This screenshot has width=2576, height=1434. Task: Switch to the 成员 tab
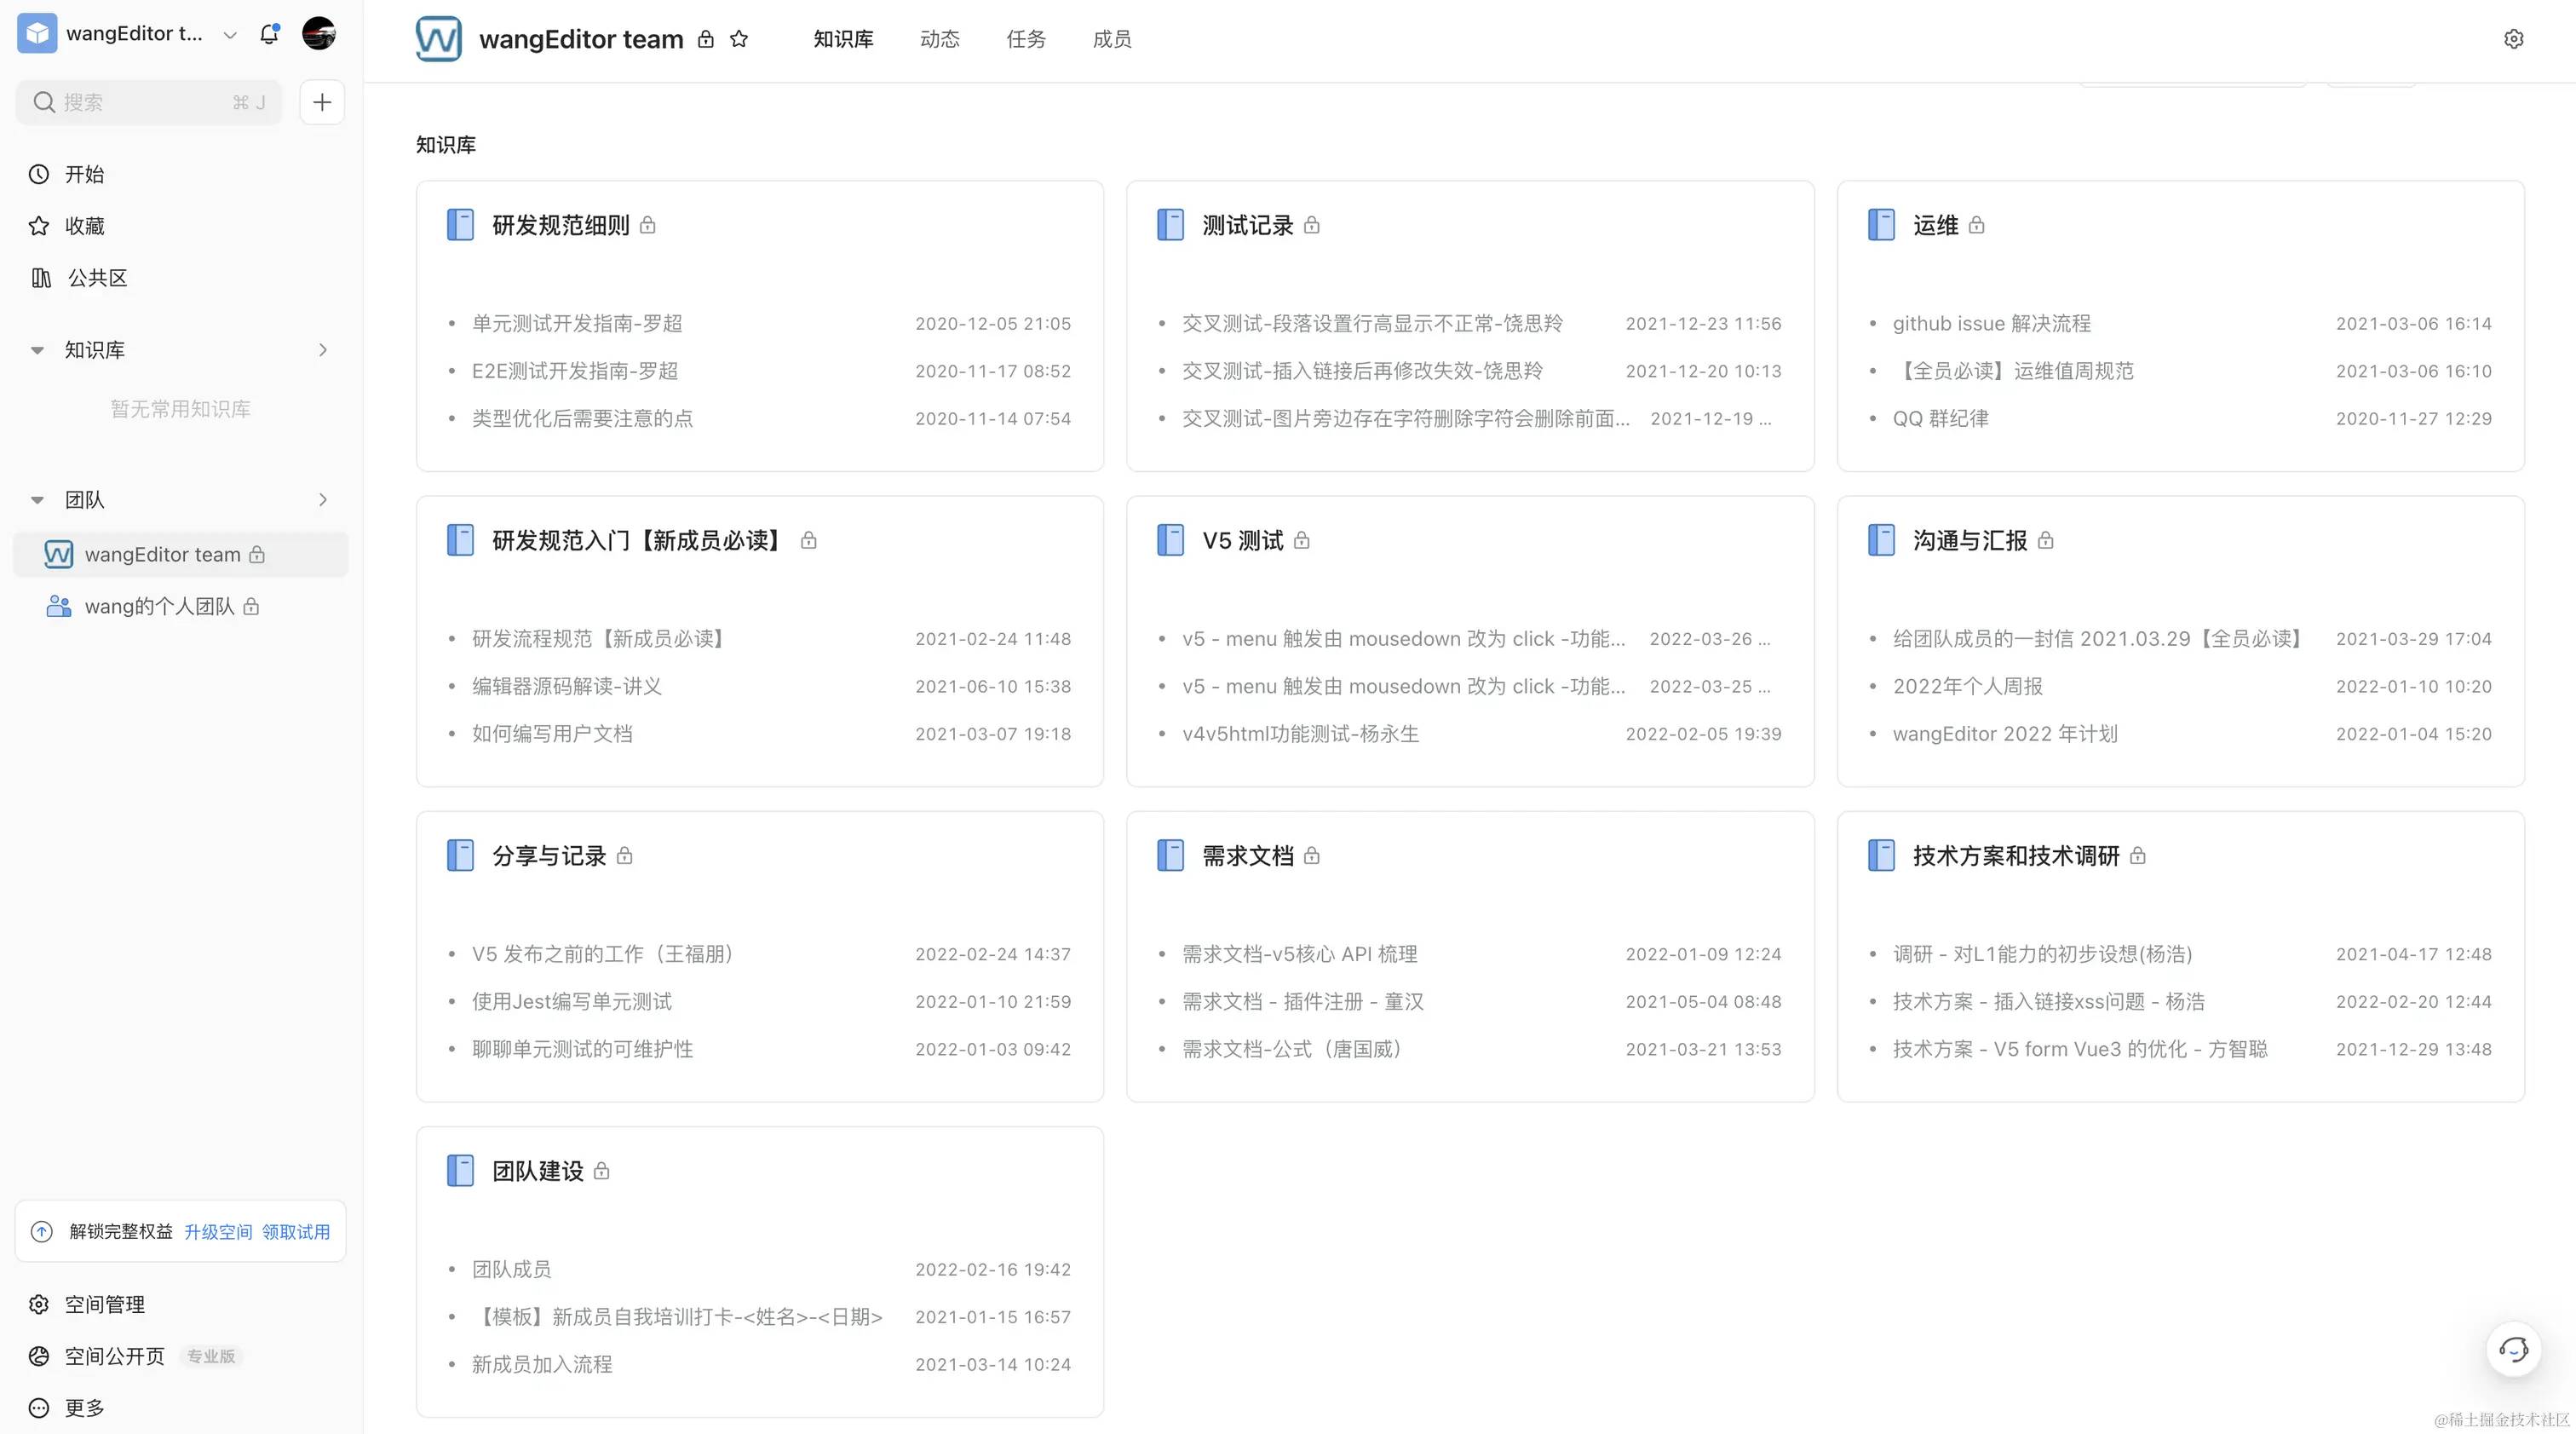(x=1112, y=39)
